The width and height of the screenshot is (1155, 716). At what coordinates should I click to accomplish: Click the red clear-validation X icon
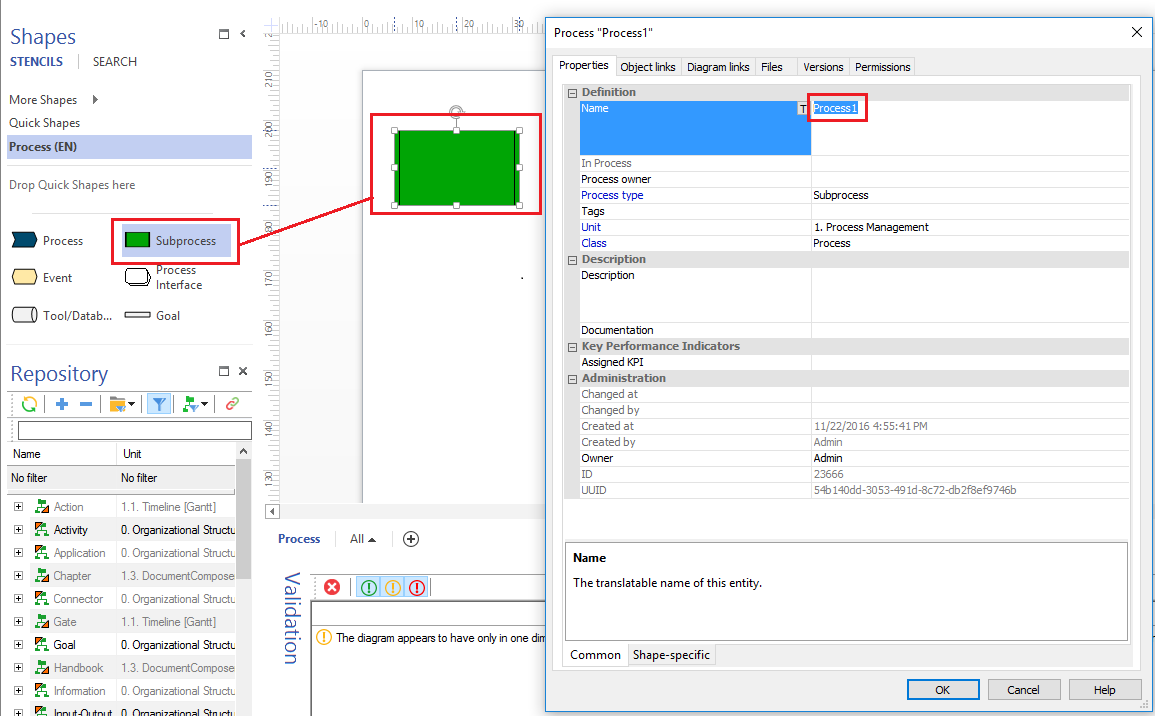332,587
